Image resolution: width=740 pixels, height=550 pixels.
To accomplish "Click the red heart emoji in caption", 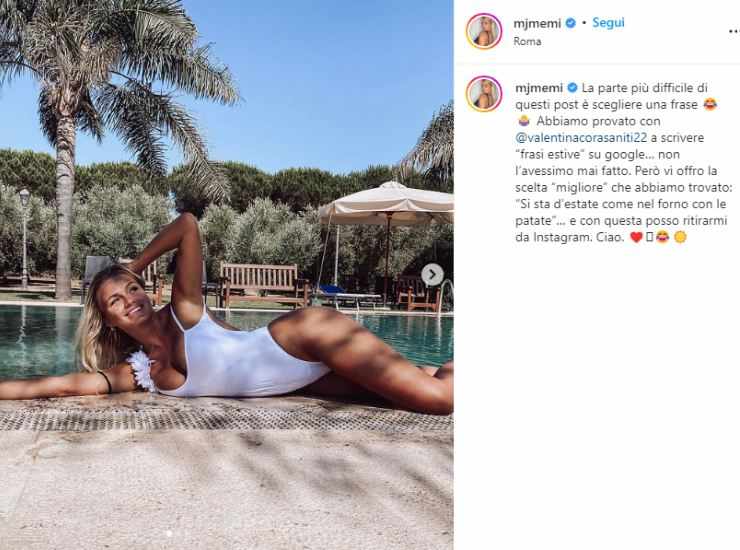I will (x=636, y=237).
